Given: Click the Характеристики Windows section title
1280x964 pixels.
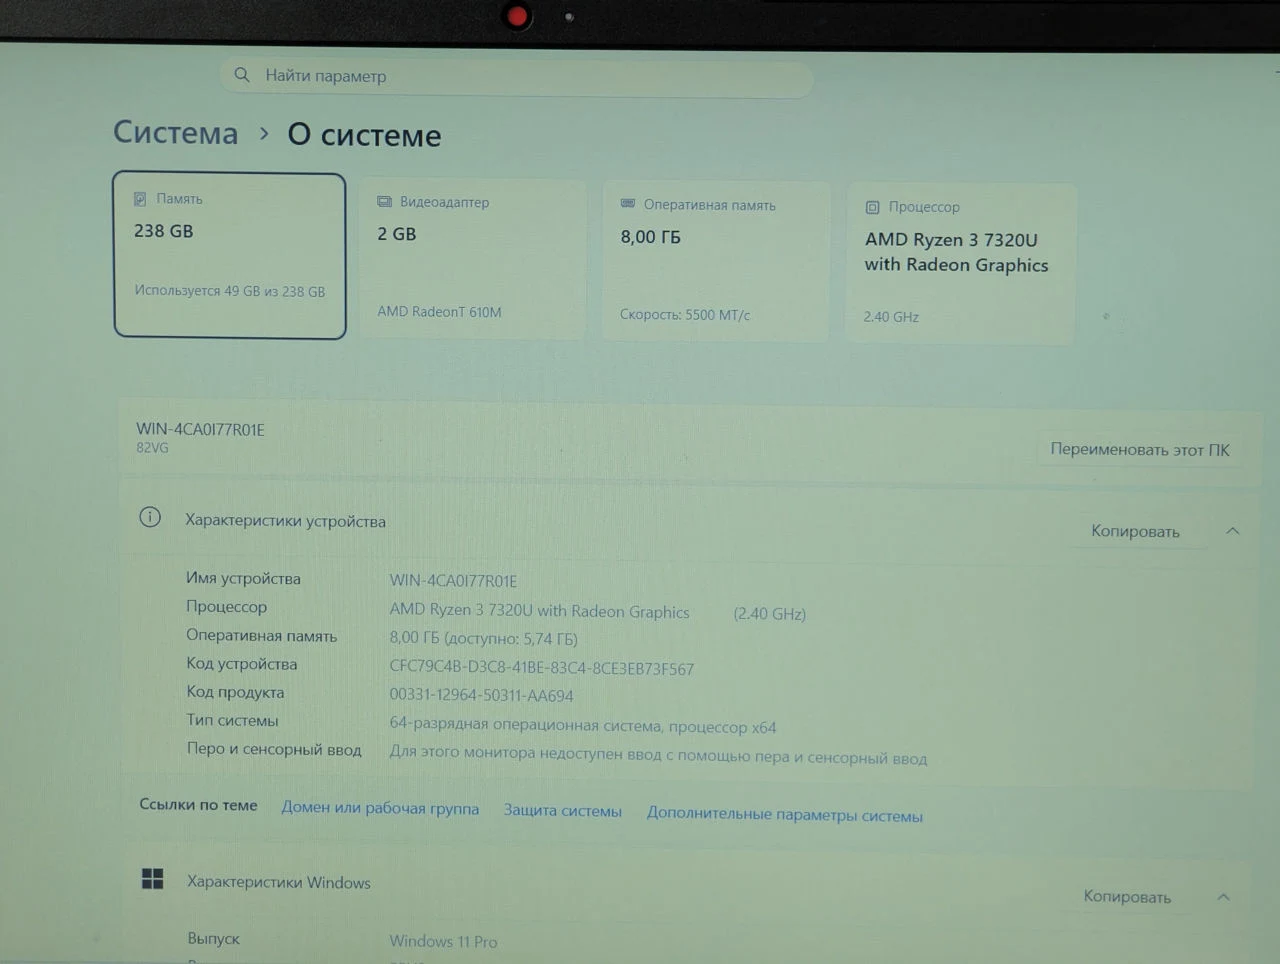Looking at the screenshot, I should tap(279, 882).
